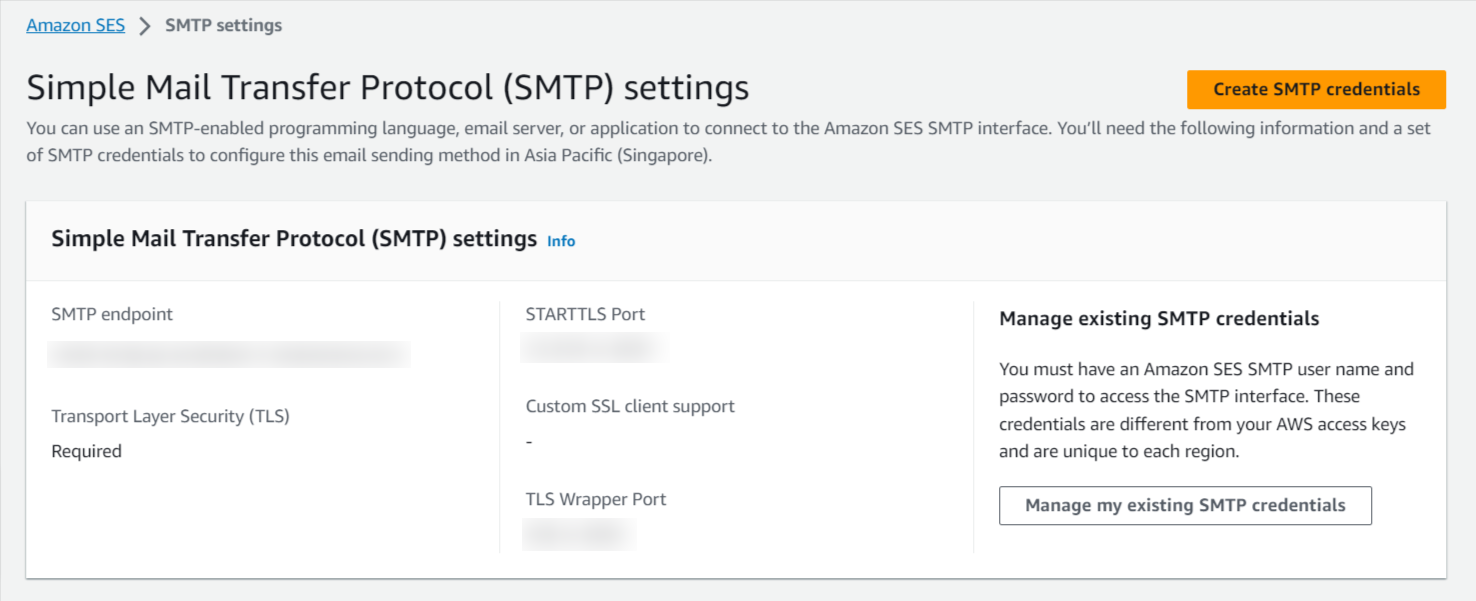Click the SMTP settings panel header title
Screen dimensions: 1476x601
[x=294, y=239]
